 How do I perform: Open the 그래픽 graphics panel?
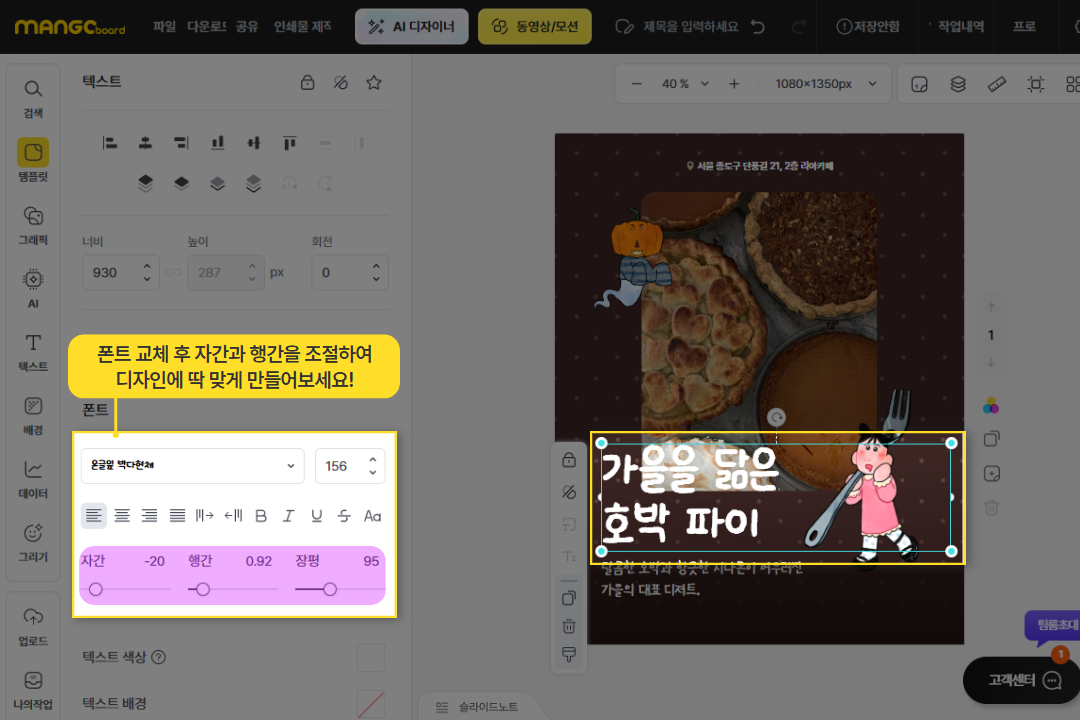[x=33, y=225]
